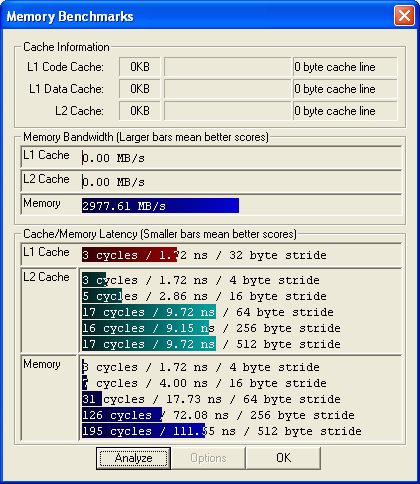Click the Cache/Memory Latency group label
Screen dimensions: 420x484
pos(160,234)
